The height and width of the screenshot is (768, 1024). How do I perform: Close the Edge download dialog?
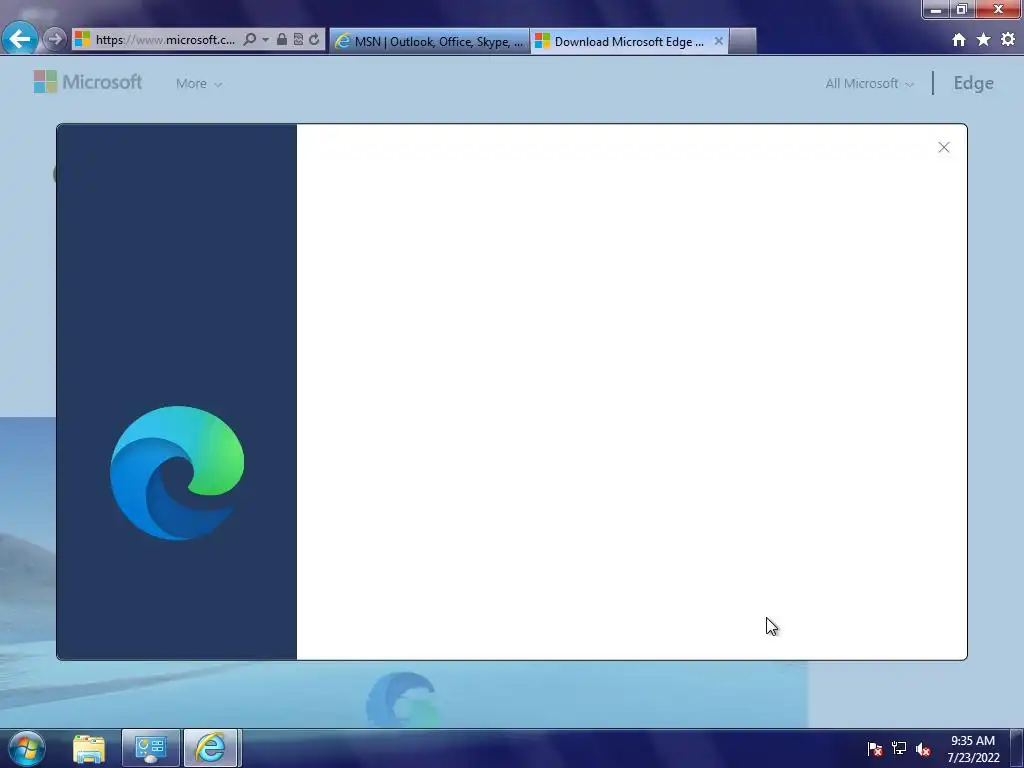coord(944,148)
